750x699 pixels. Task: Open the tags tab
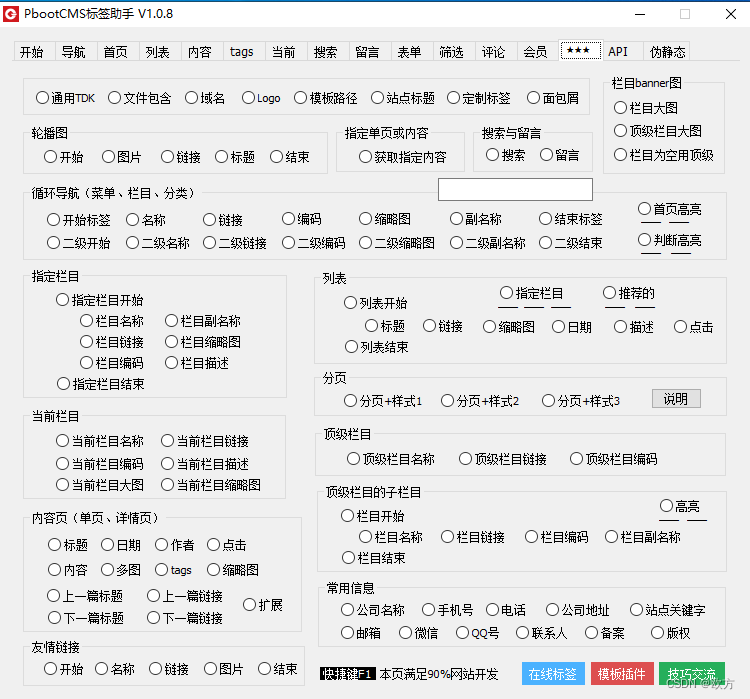[x=242, y=52]
